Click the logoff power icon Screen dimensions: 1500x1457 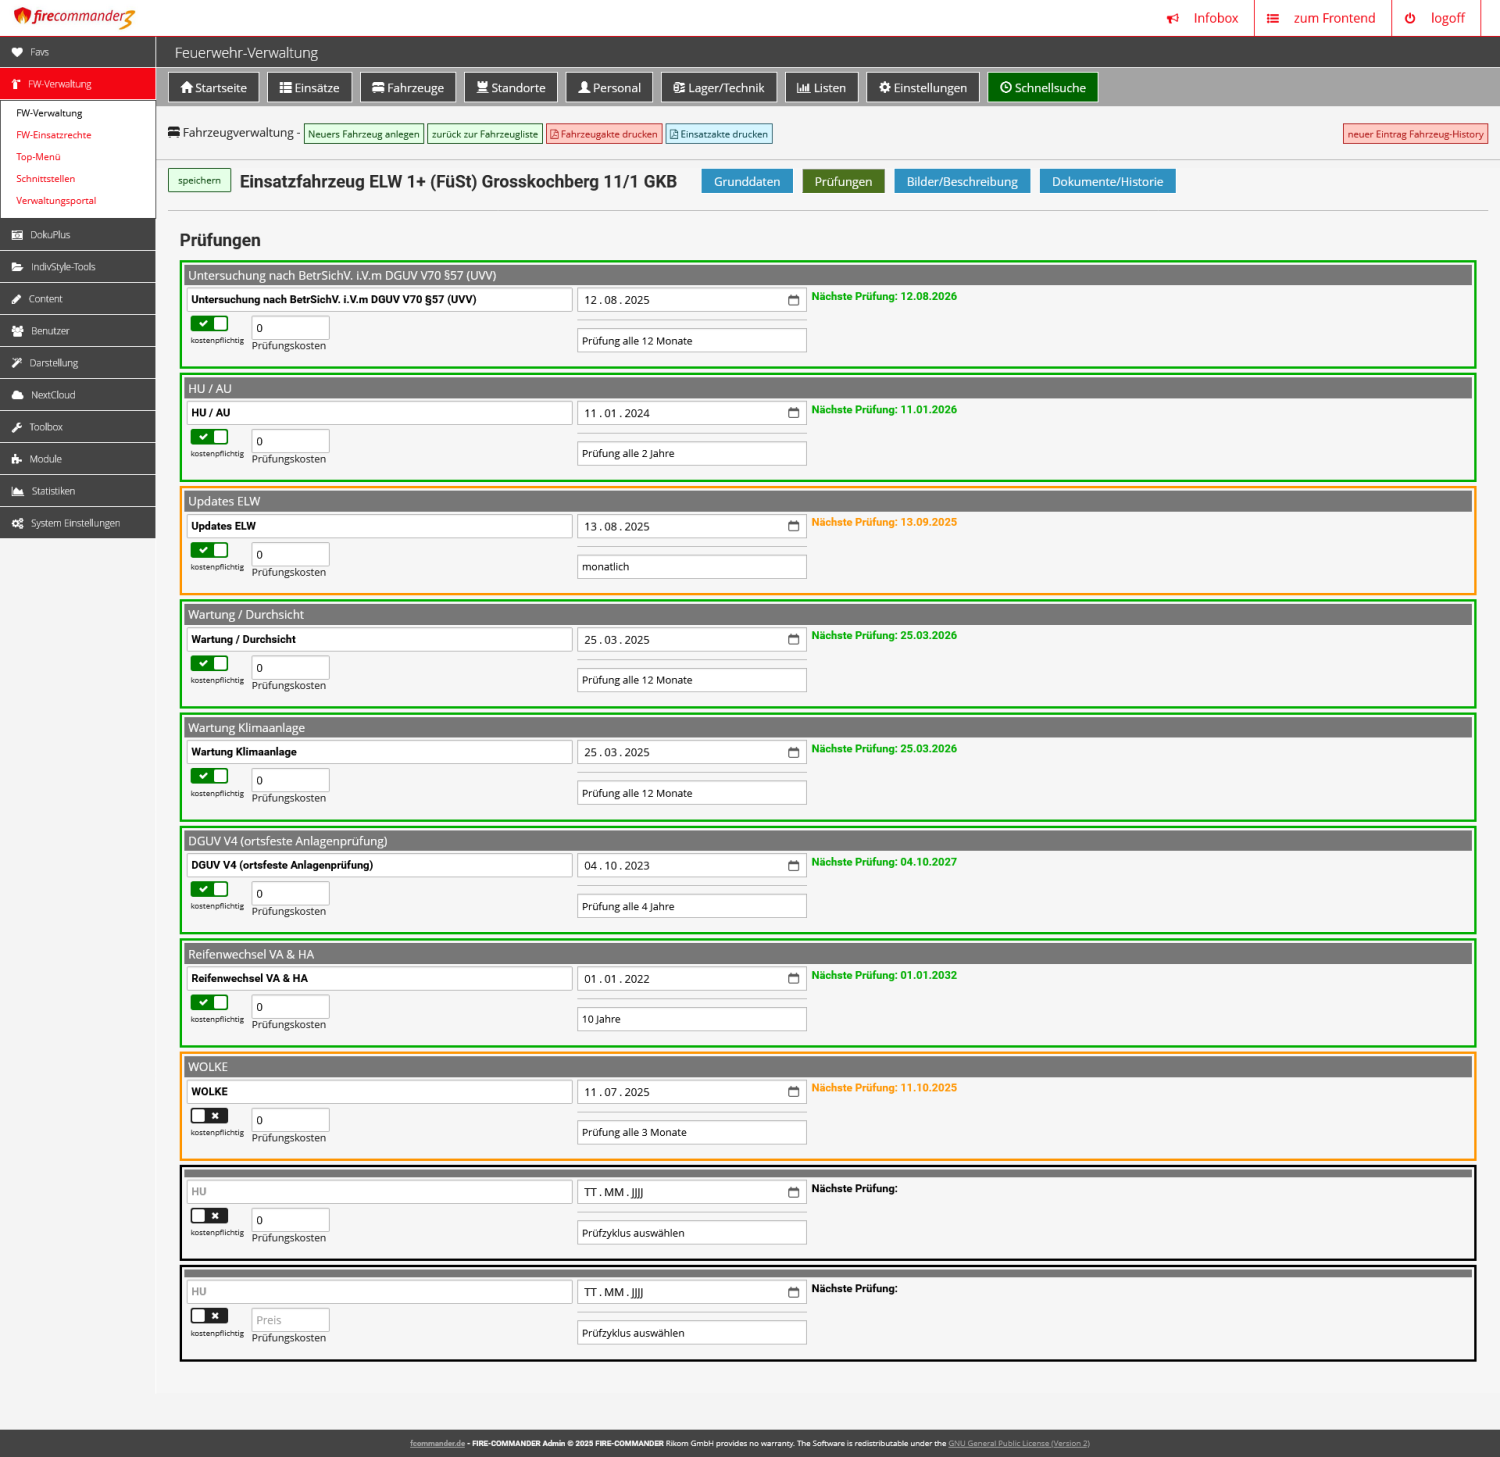click(1410, 18)
